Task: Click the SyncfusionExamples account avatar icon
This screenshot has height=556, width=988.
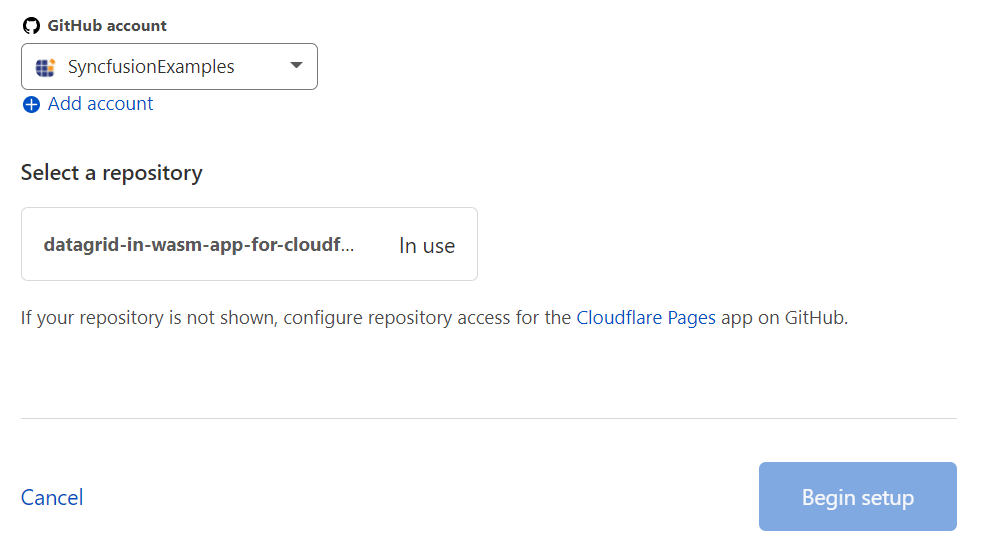Action: click(45, 68)
